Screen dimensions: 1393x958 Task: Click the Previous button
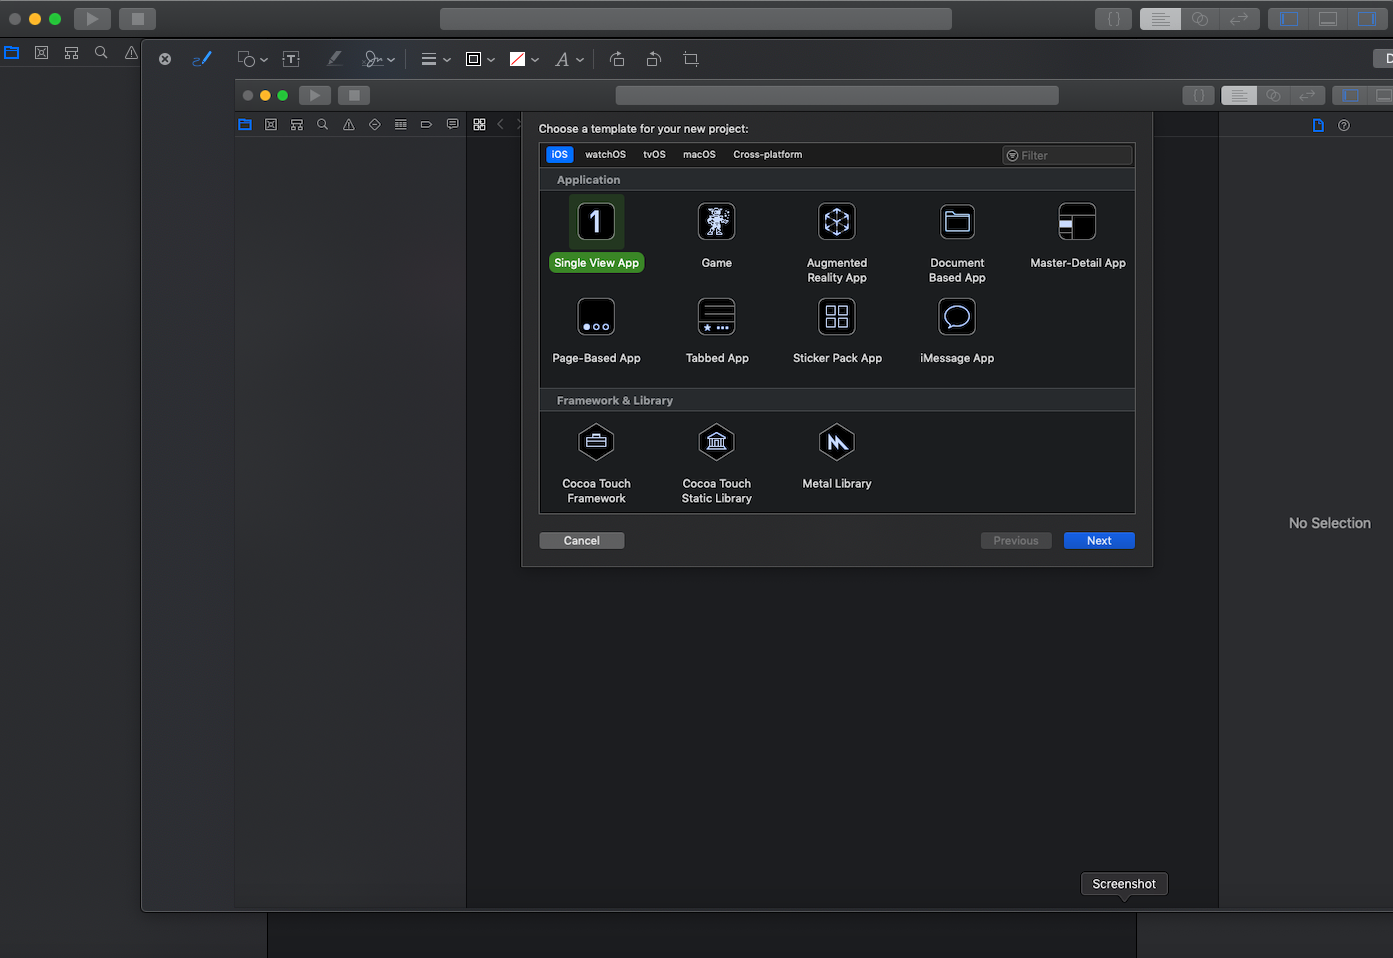pos(1016,540)
